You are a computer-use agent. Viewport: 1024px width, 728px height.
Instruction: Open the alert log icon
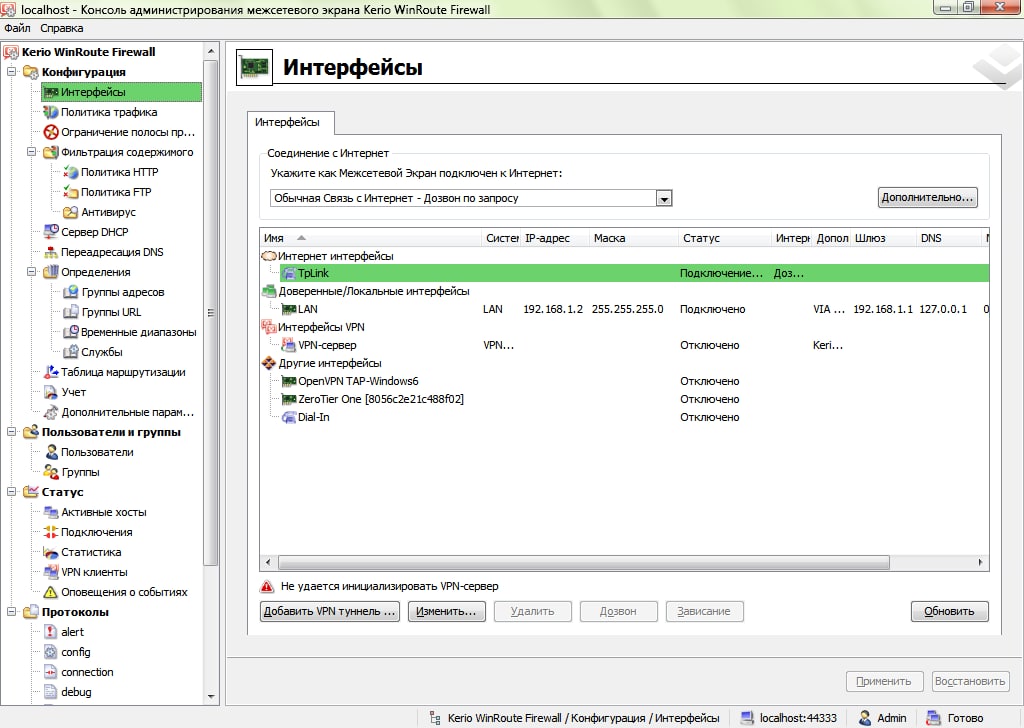(51, 632)
